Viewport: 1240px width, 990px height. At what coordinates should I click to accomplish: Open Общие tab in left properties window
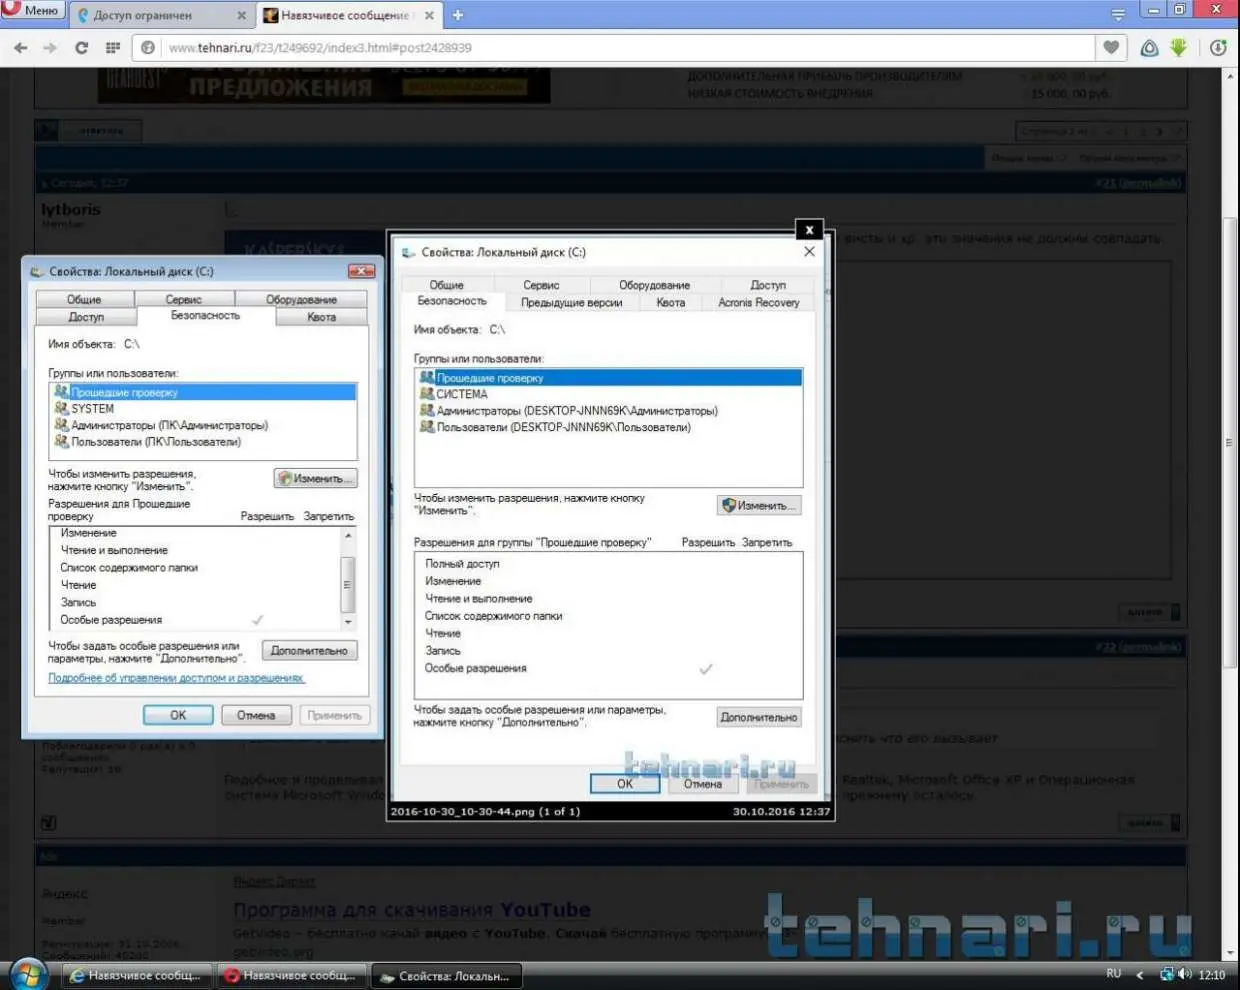tap(85, 299)
